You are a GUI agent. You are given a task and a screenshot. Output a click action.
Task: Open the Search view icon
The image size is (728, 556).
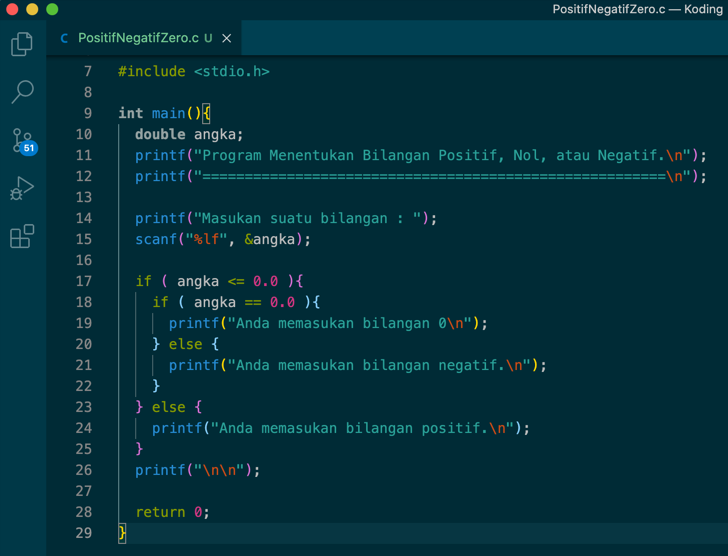coord(22,92)
